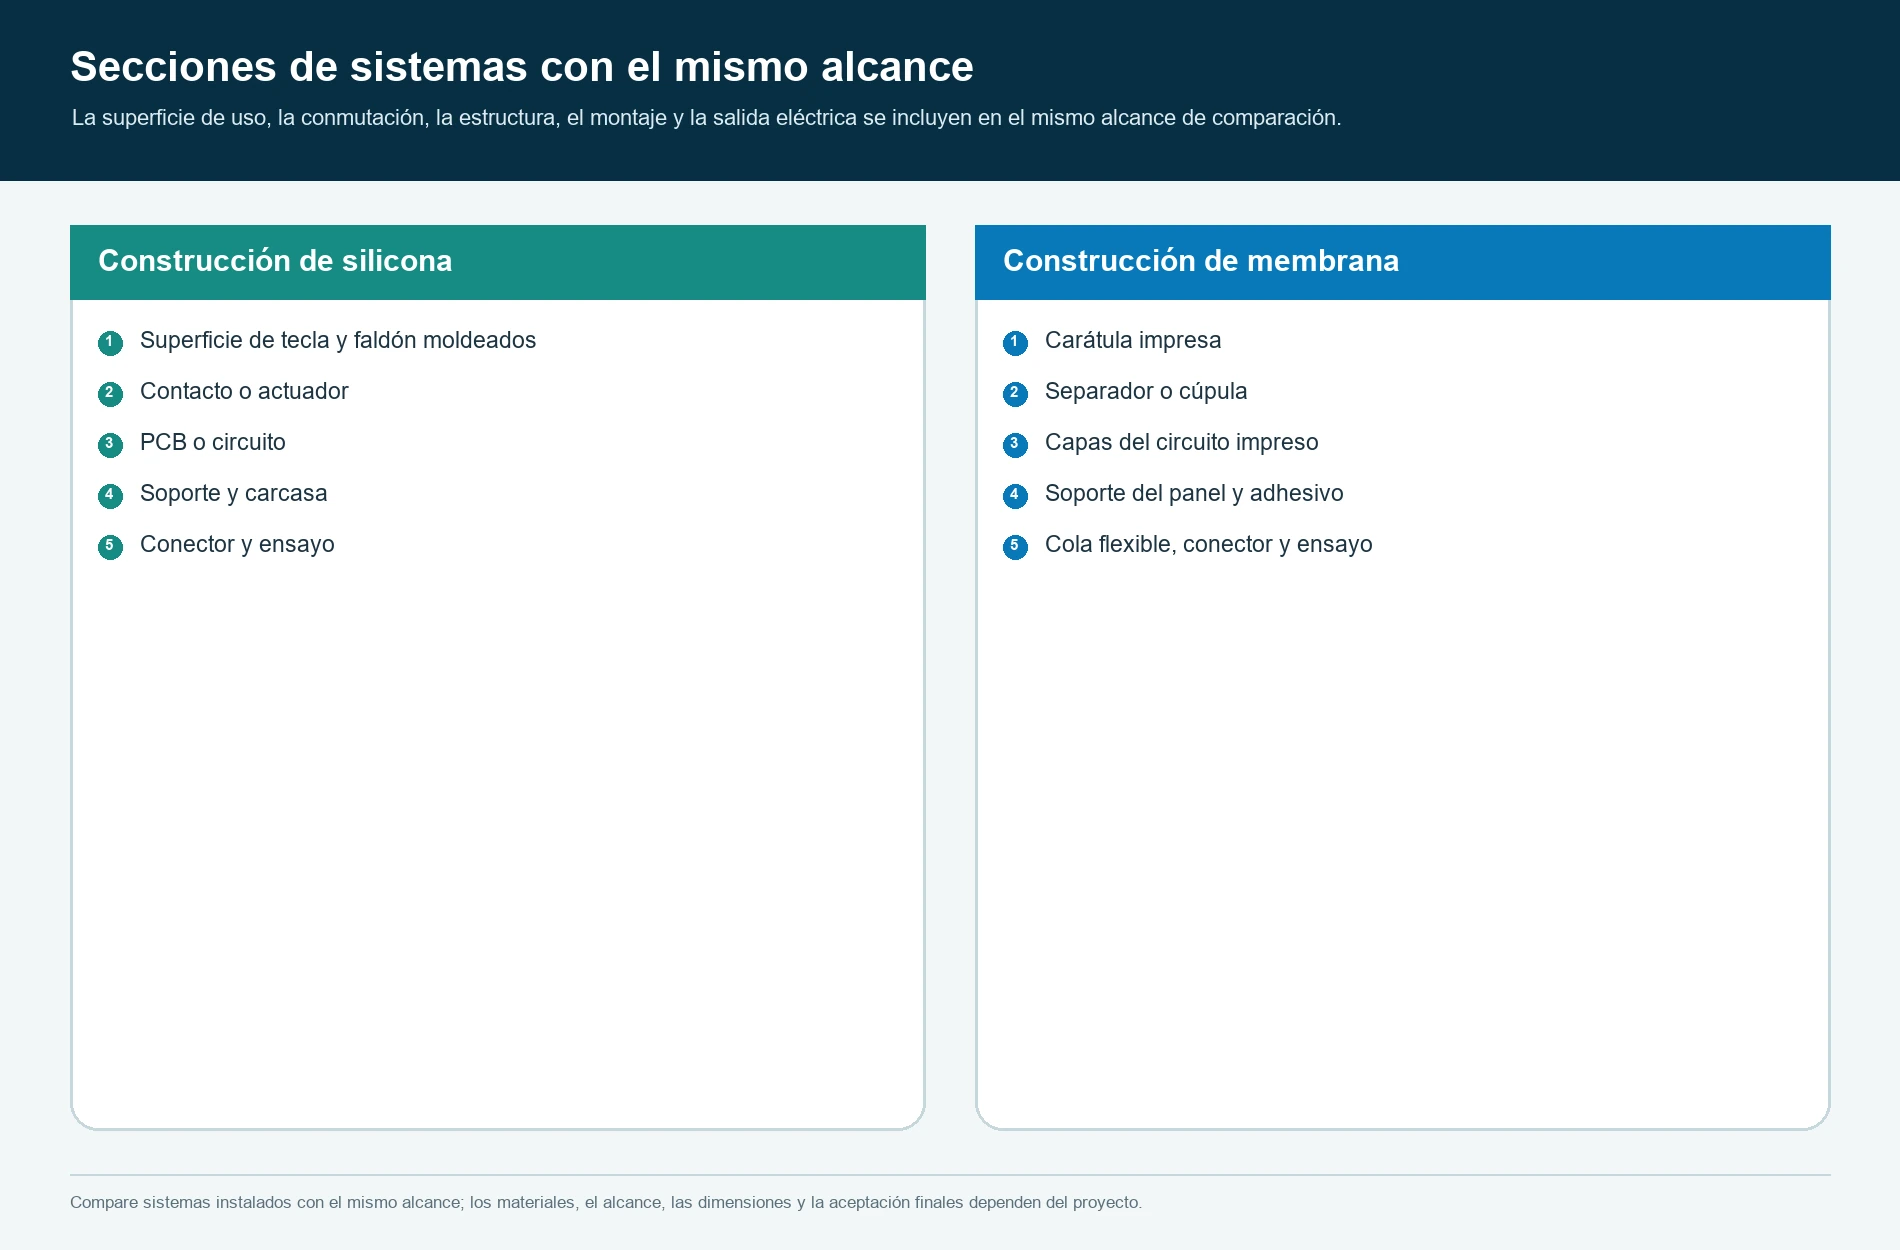The height and width of the screenshot is (1250, 1900).
Task: Click footer note starting 'Compare sistemas instalados'
Action: [x=606, y=1202]
